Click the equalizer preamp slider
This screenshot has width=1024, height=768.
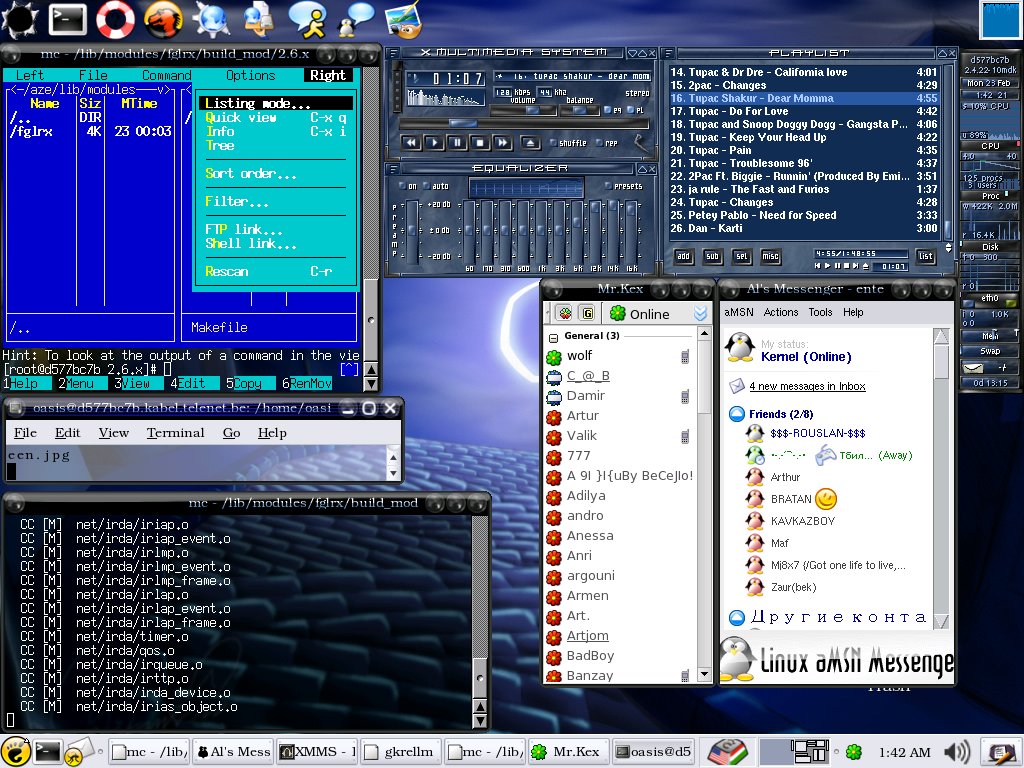click(412, 230)
